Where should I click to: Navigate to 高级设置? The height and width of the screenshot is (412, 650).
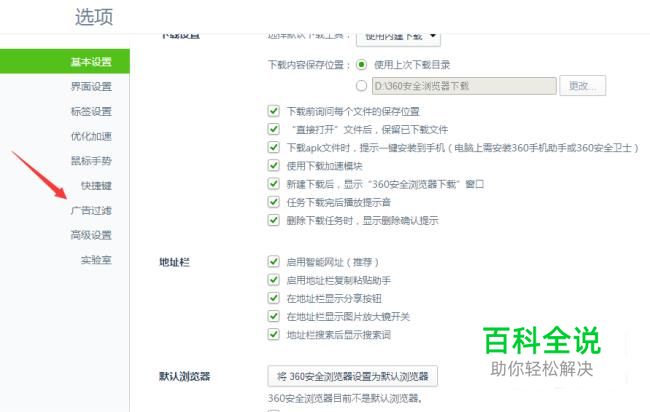coord(91,235)
